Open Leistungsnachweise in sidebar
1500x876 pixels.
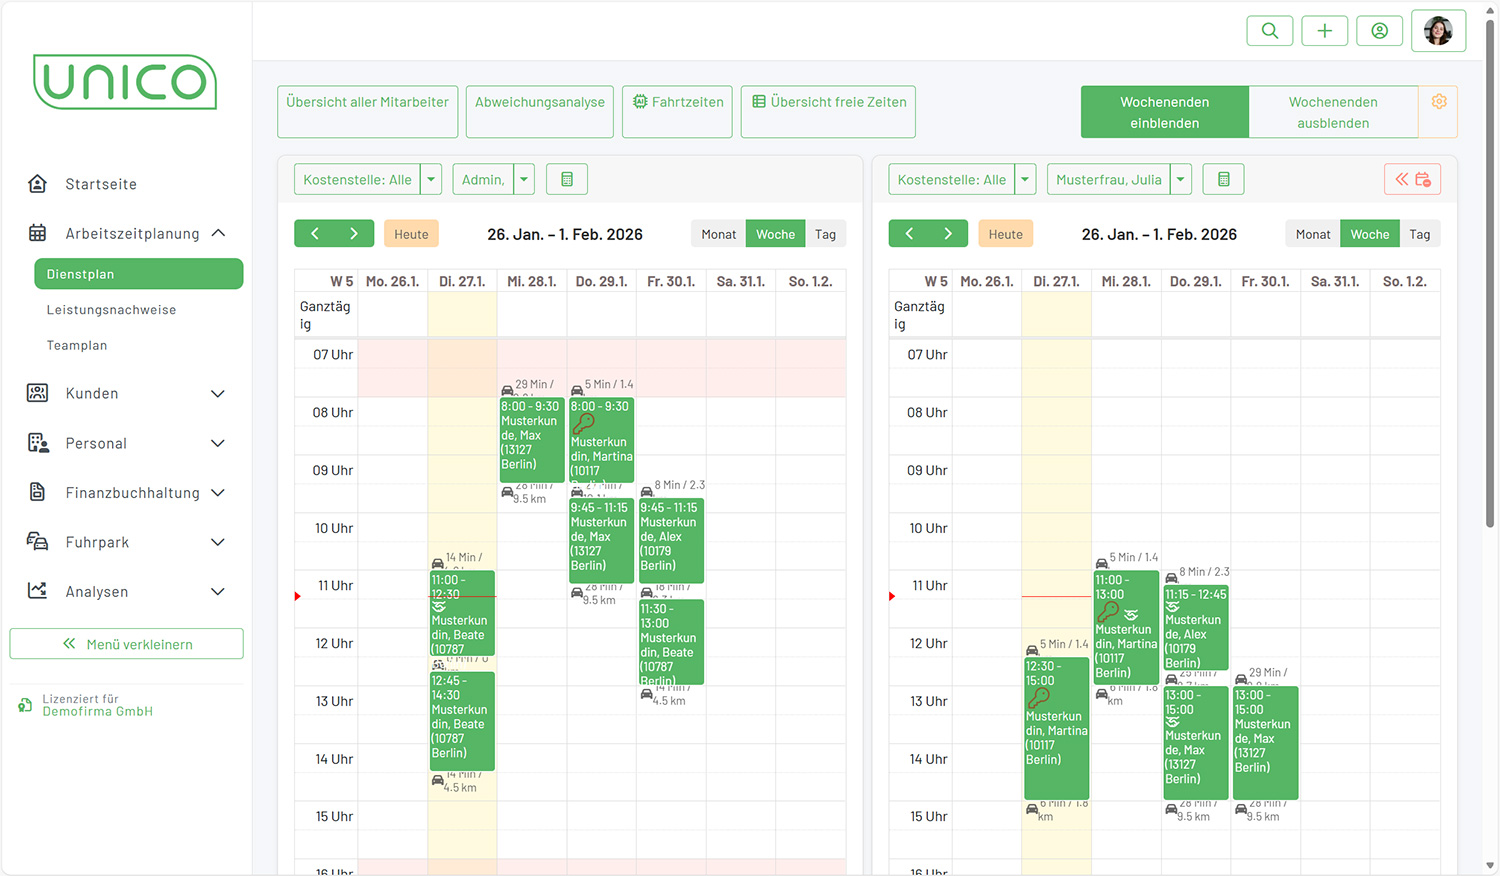(x=111, y=310)
